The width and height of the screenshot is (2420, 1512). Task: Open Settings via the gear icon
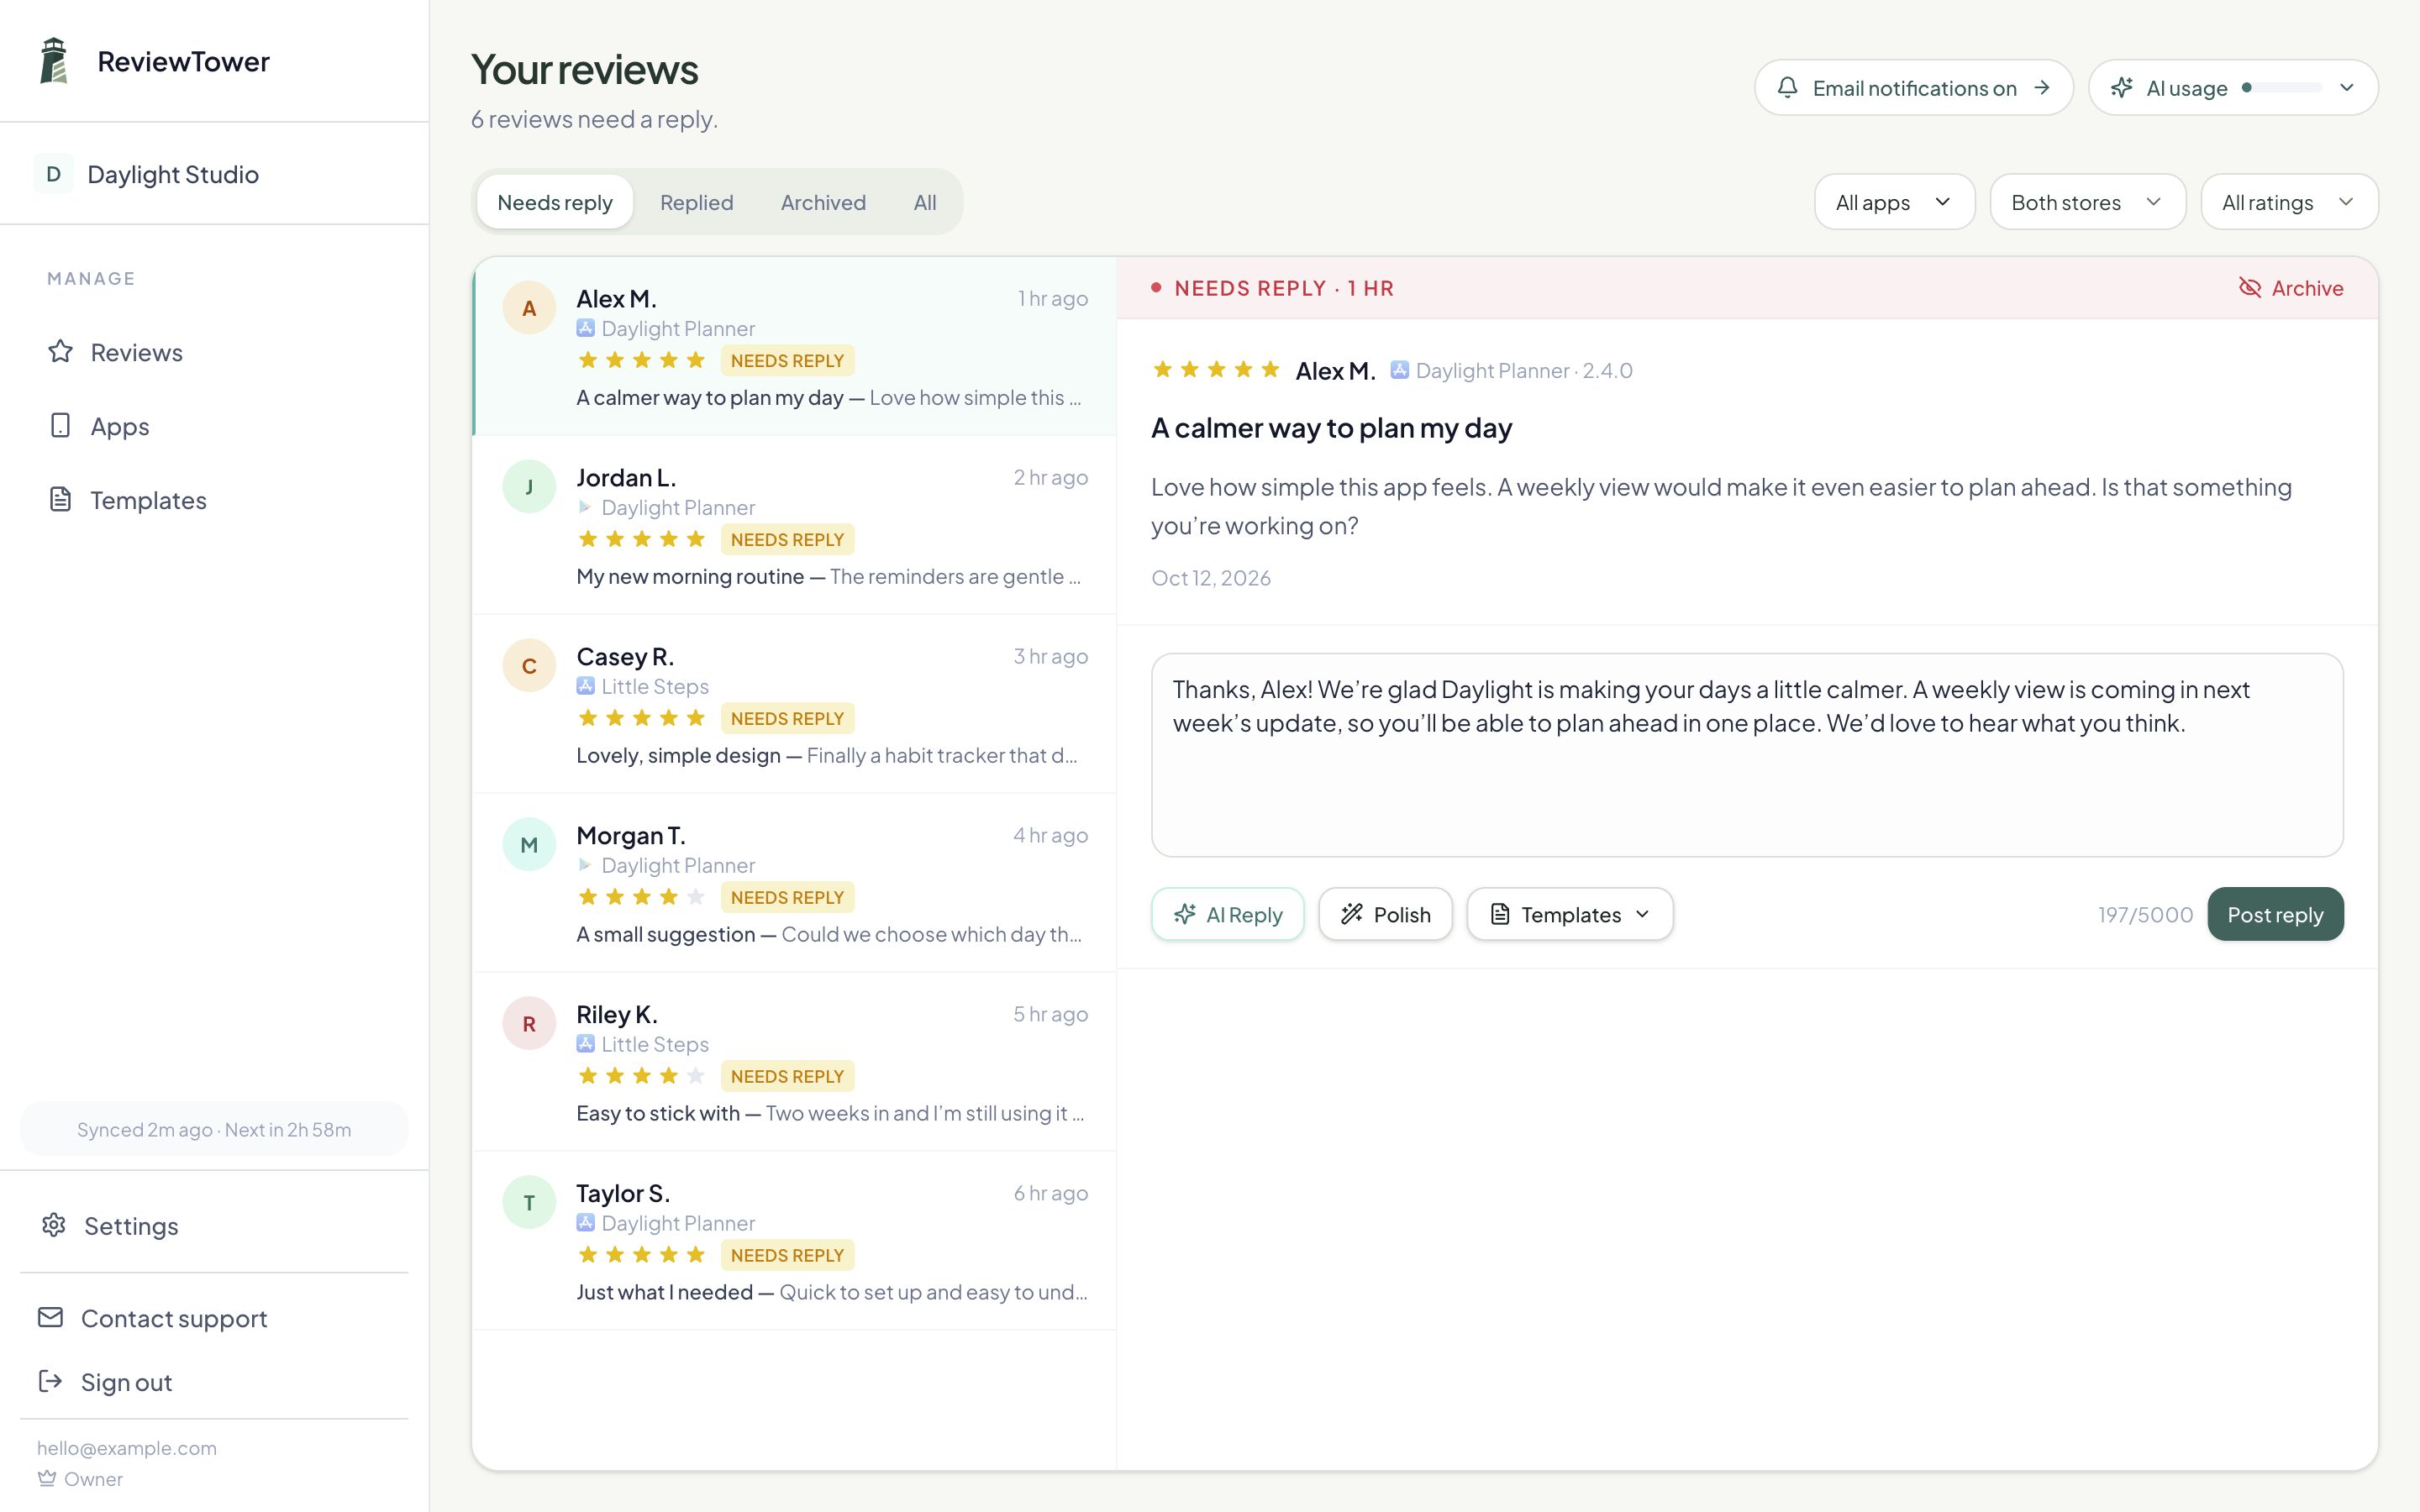54,1225
